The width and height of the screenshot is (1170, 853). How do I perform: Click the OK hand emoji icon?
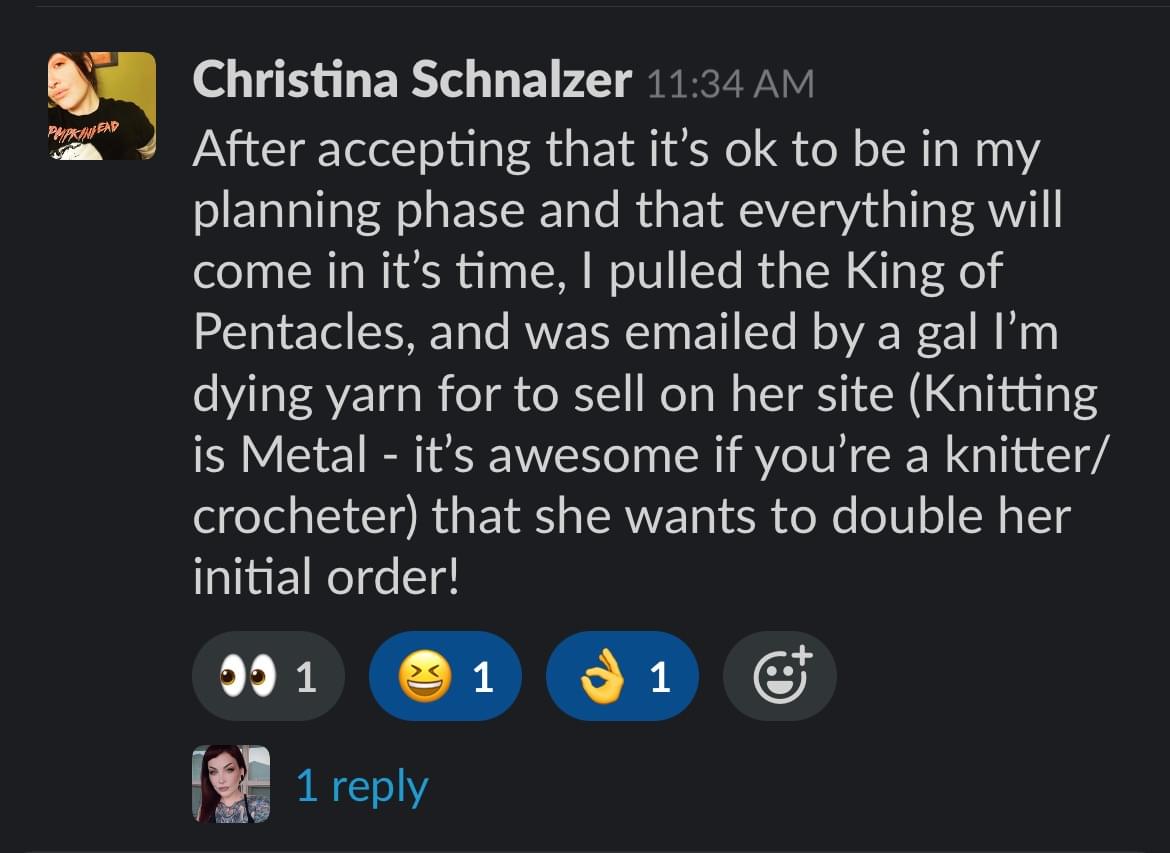pos(602,676)
